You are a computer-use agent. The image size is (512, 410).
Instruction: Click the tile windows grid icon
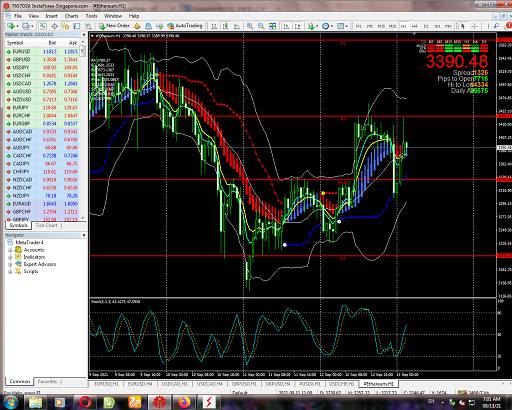(x=272, y=26)
